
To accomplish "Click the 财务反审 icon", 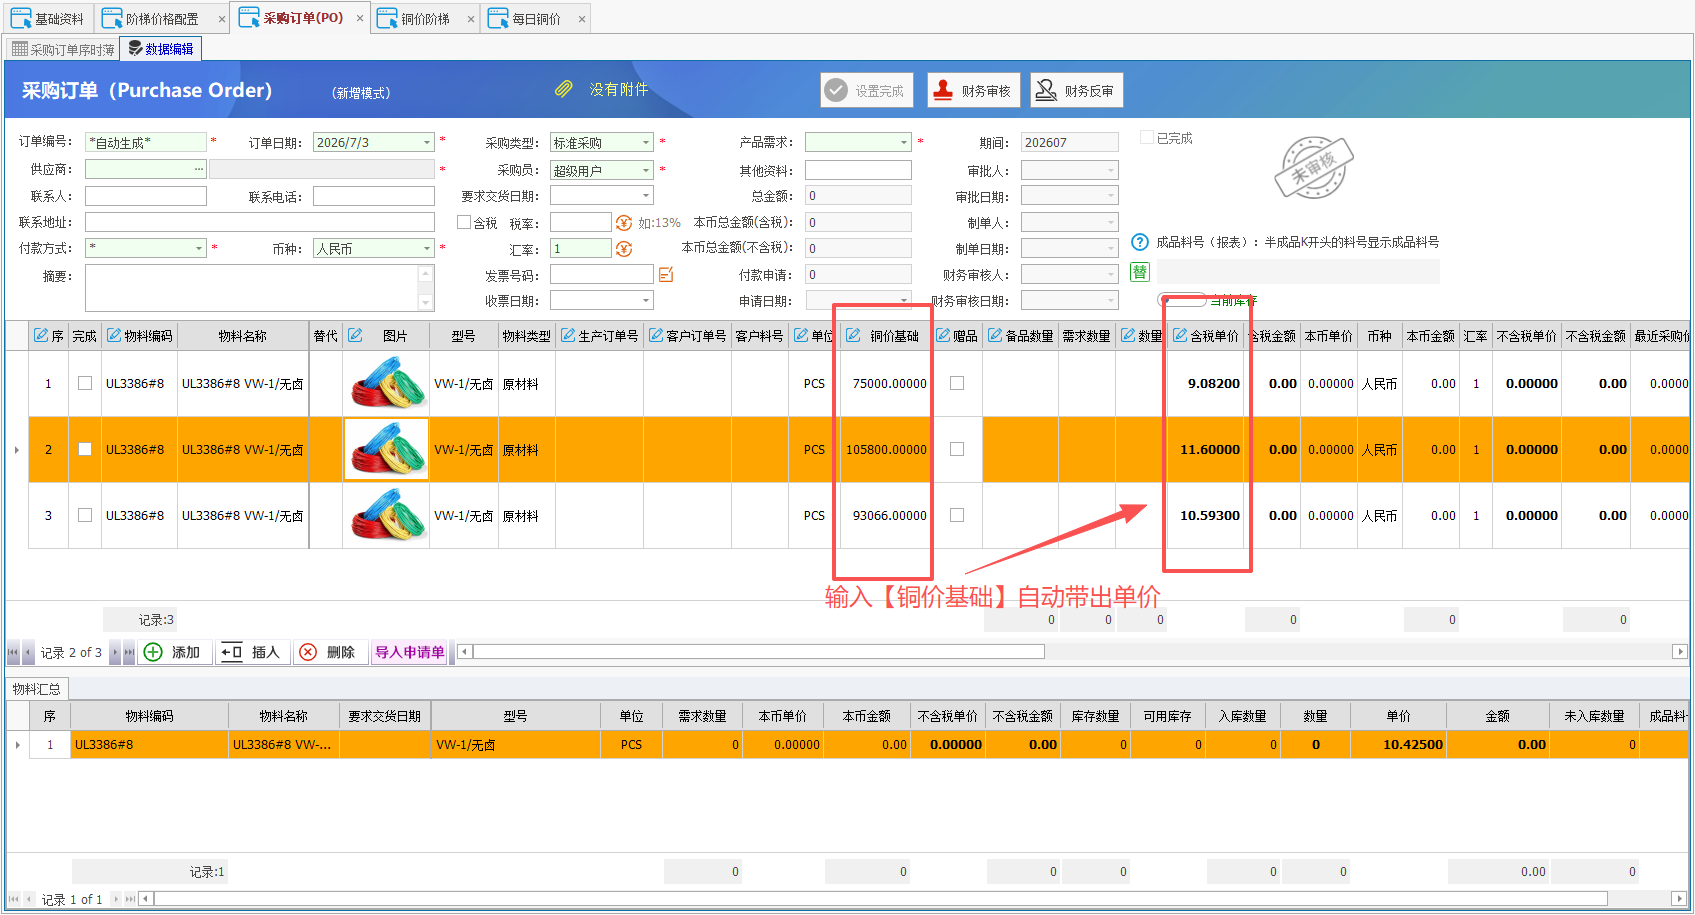I will pyautogui.click(x=1046, y=90).
